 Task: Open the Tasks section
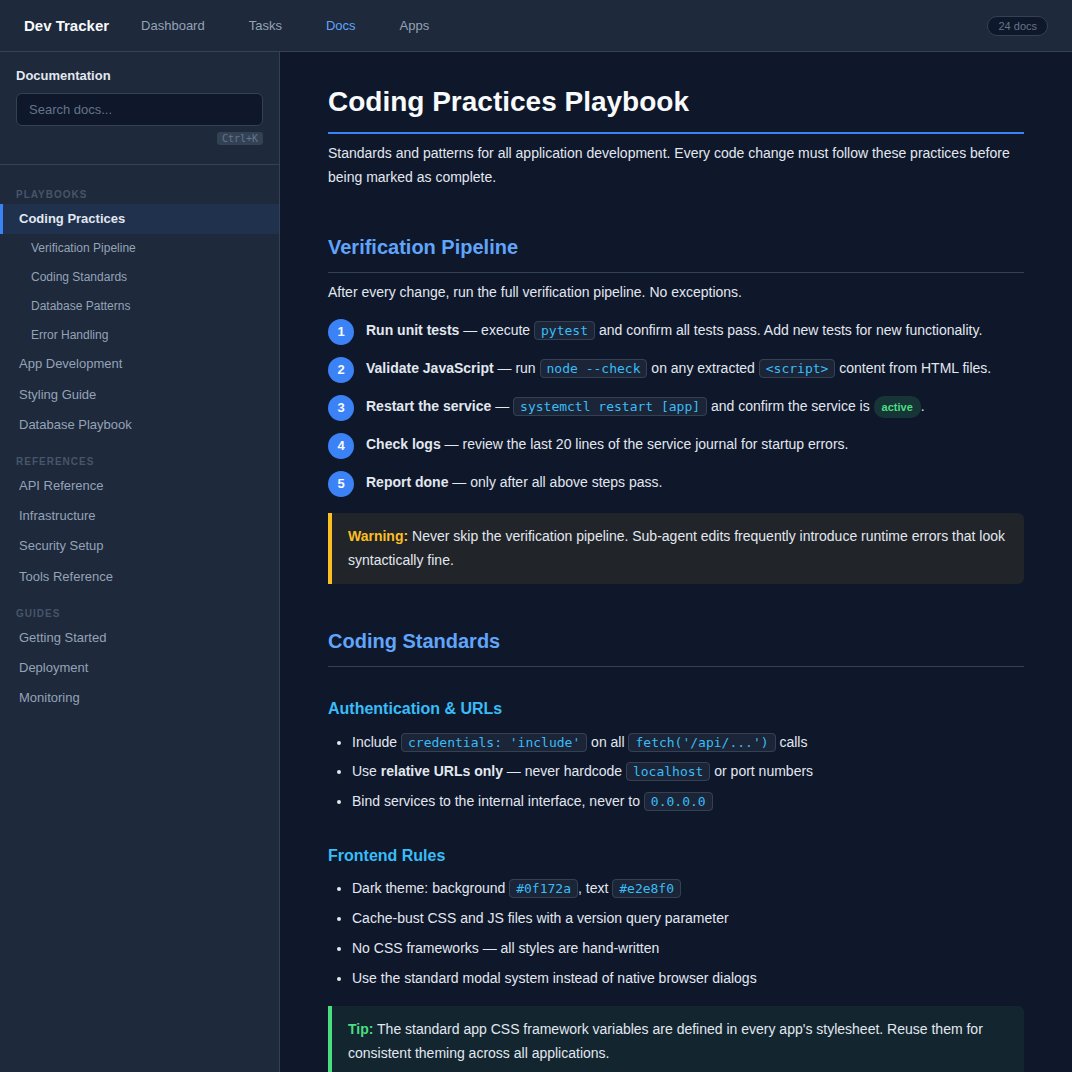tap(265, 26)
